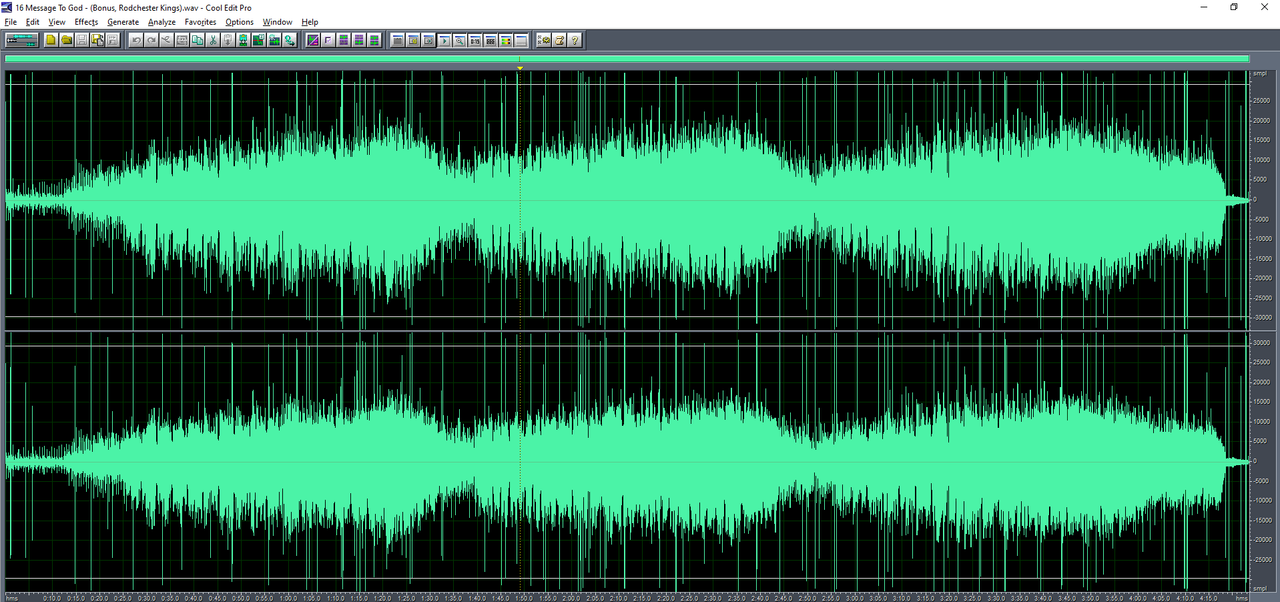Click the Cool Edit Pro title bar icon
Image resolution: width=1280 pixels, height=602 pixels.
[x=7, y=7]
